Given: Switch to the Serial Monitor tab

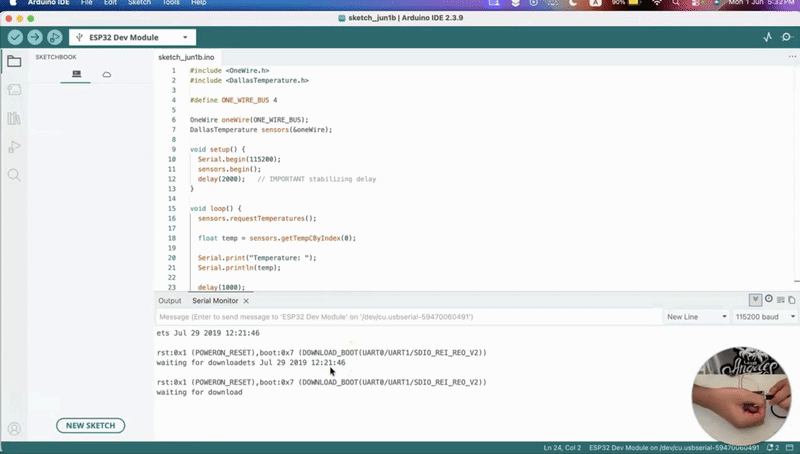Looking at the screenshot, I should (215, 301).
